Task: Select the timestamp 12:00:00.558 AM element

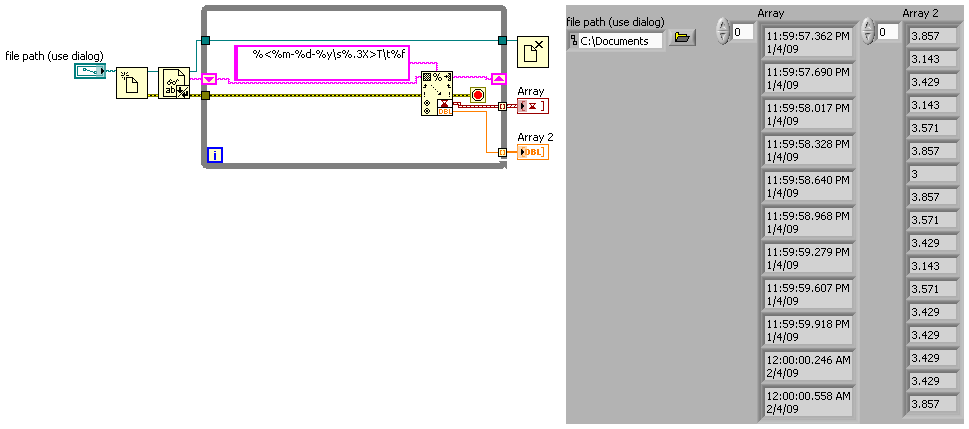Action: (x=808, y=402)
